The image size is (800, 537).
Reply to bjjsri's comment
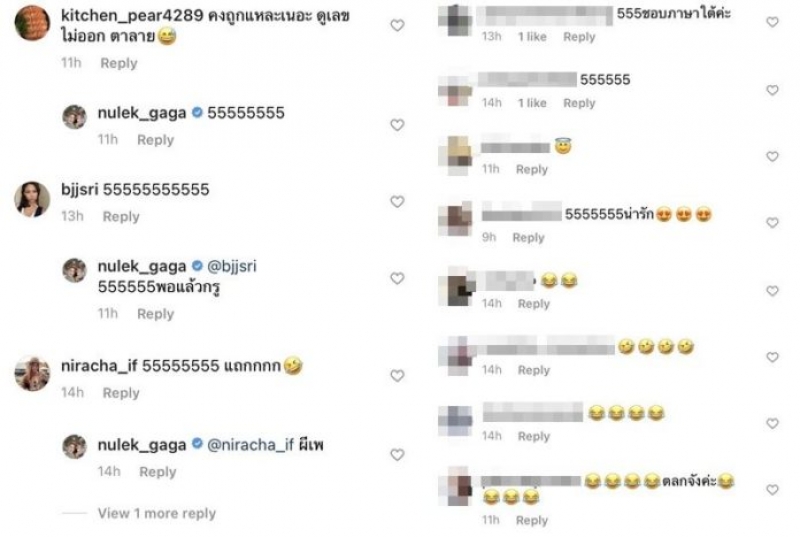[x=121, y=217]
